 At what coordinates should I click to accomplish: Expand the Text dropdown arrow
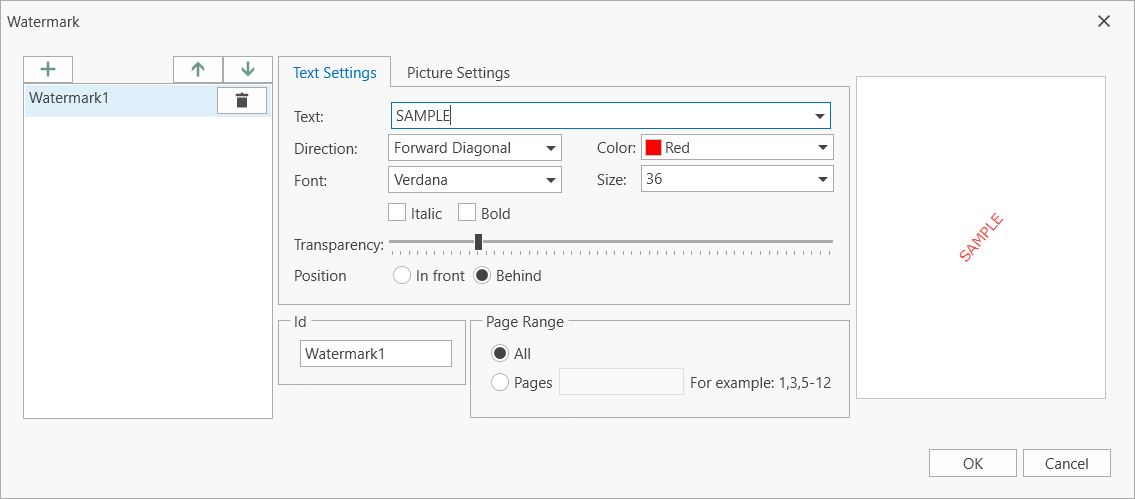pos(819,116)
